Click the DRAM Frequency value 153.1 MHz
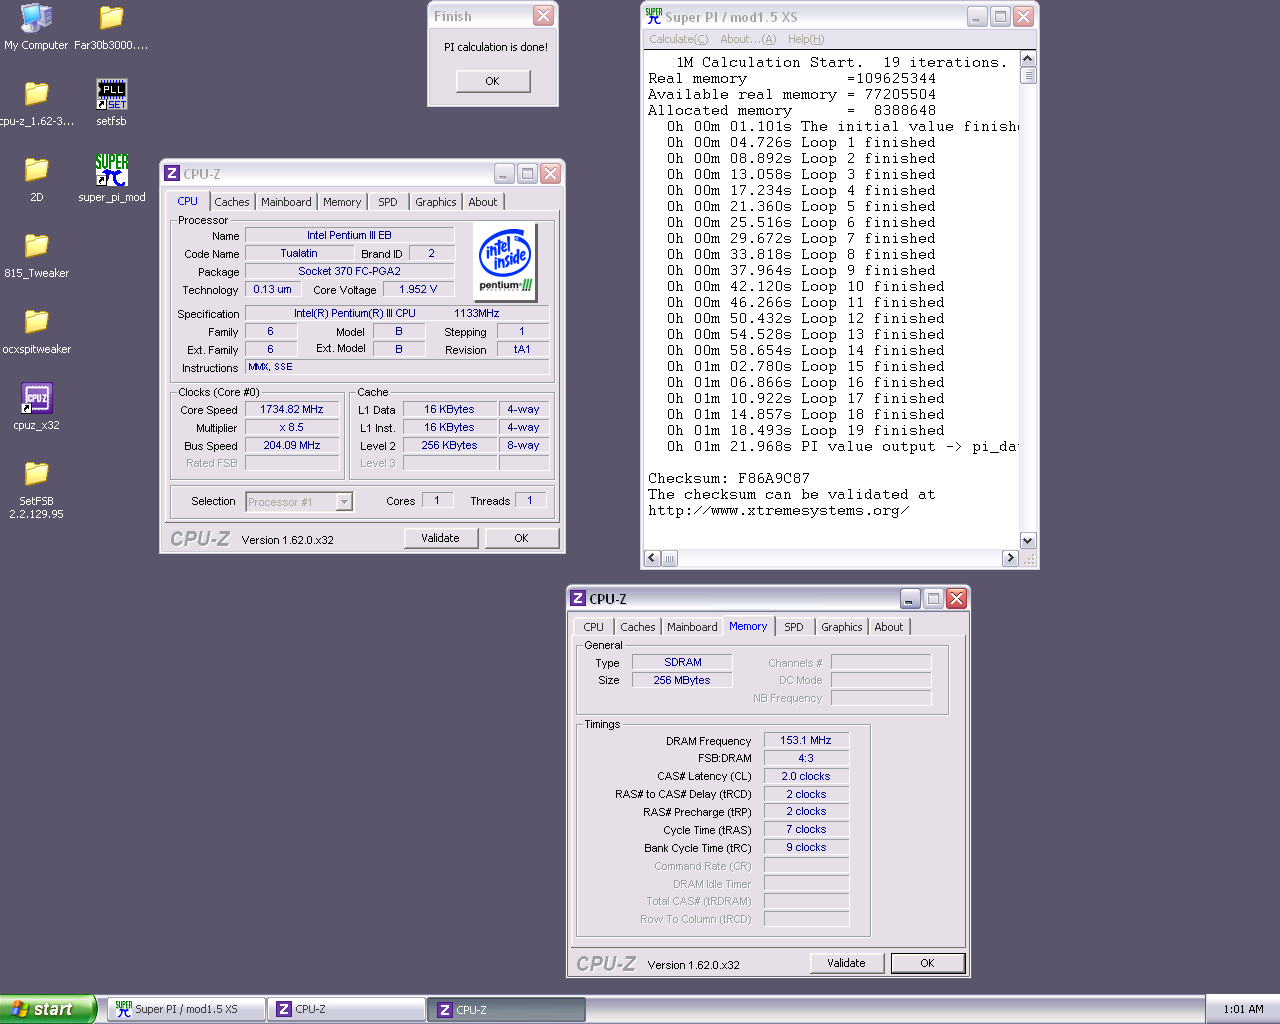 point(806,740)
